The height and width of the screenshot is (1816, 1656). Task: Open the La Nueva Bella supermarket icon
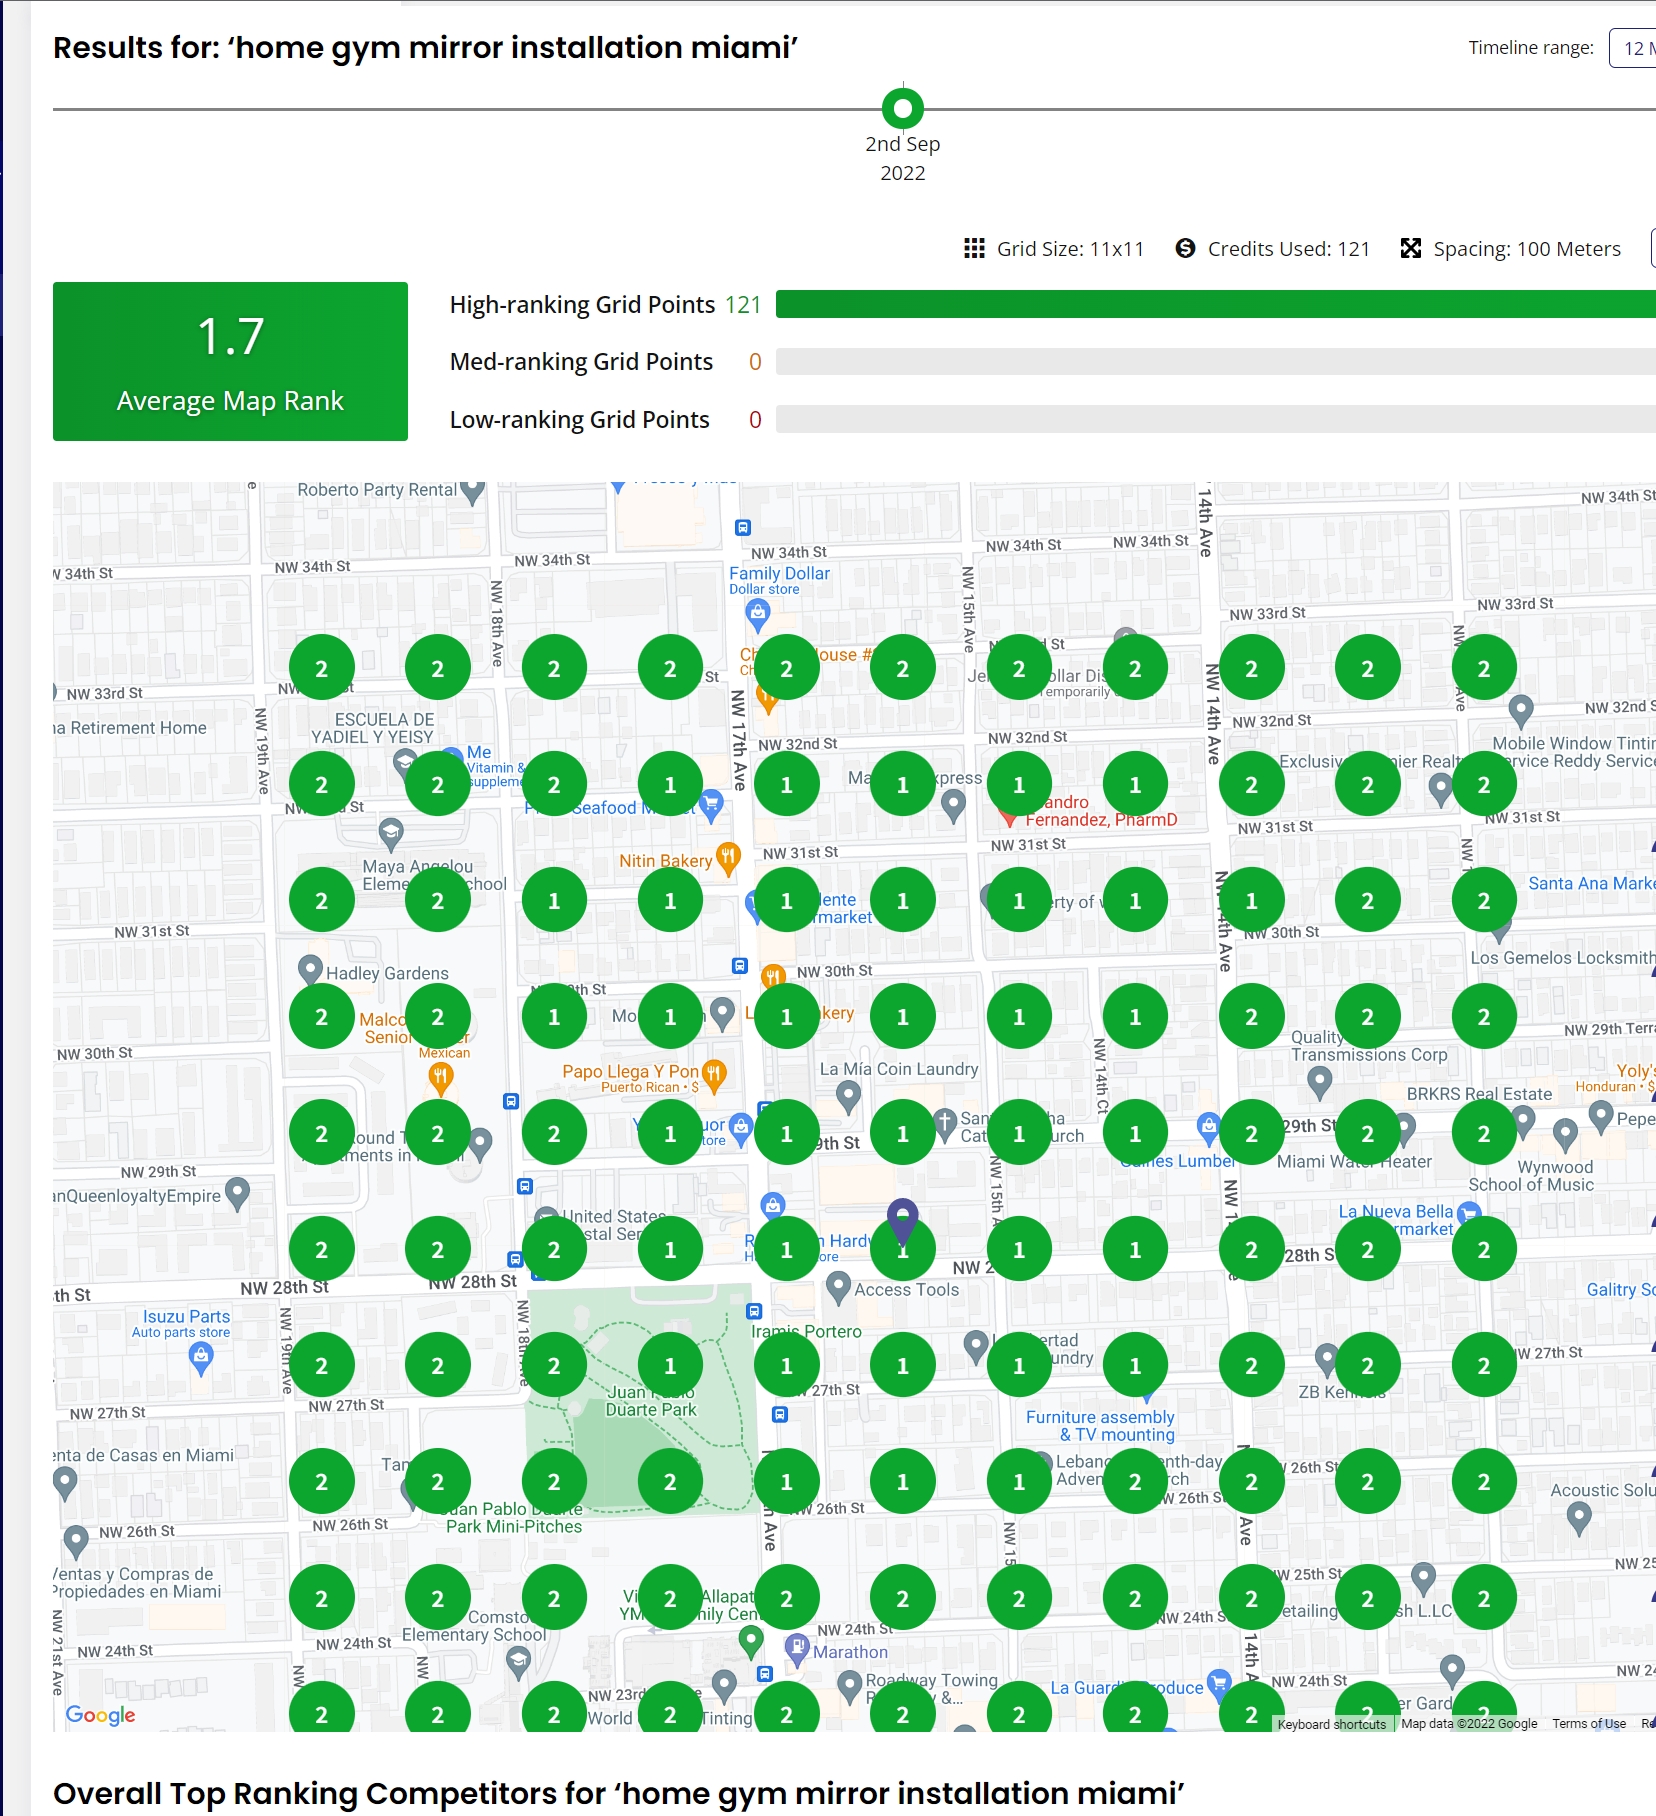1468,1213
